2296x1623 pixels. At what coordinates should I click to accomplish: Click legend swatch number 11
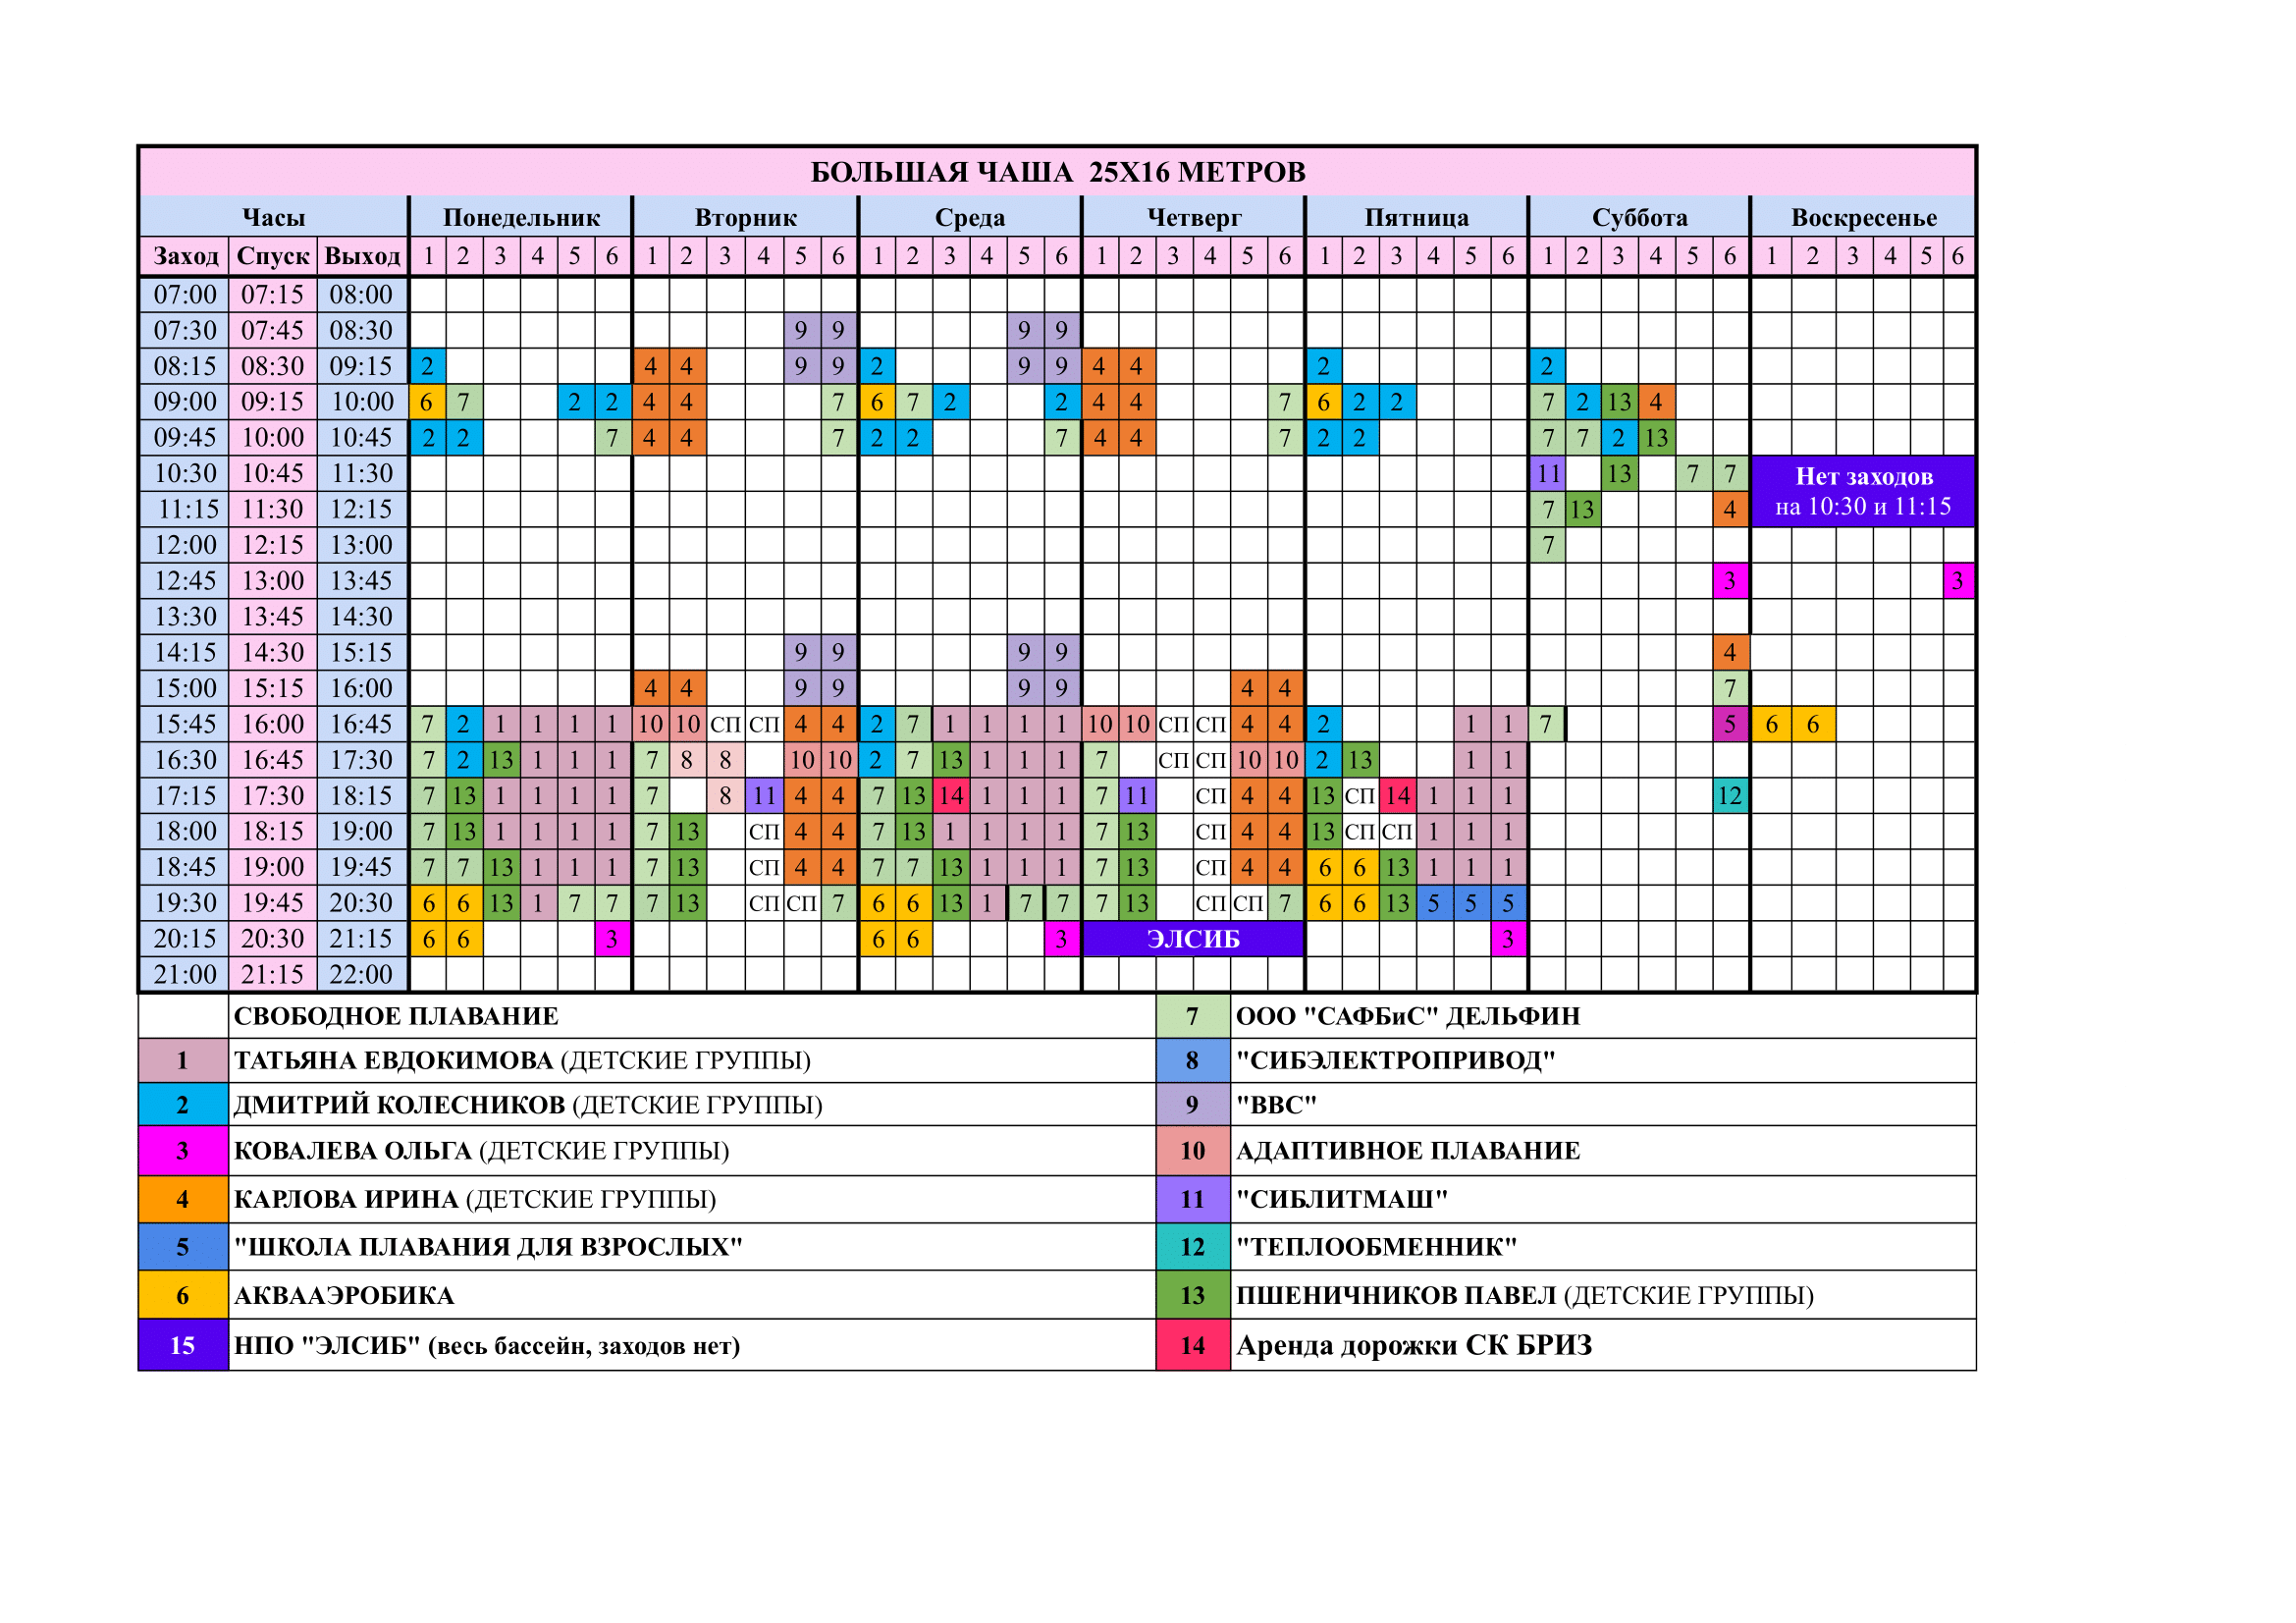1192,1198
